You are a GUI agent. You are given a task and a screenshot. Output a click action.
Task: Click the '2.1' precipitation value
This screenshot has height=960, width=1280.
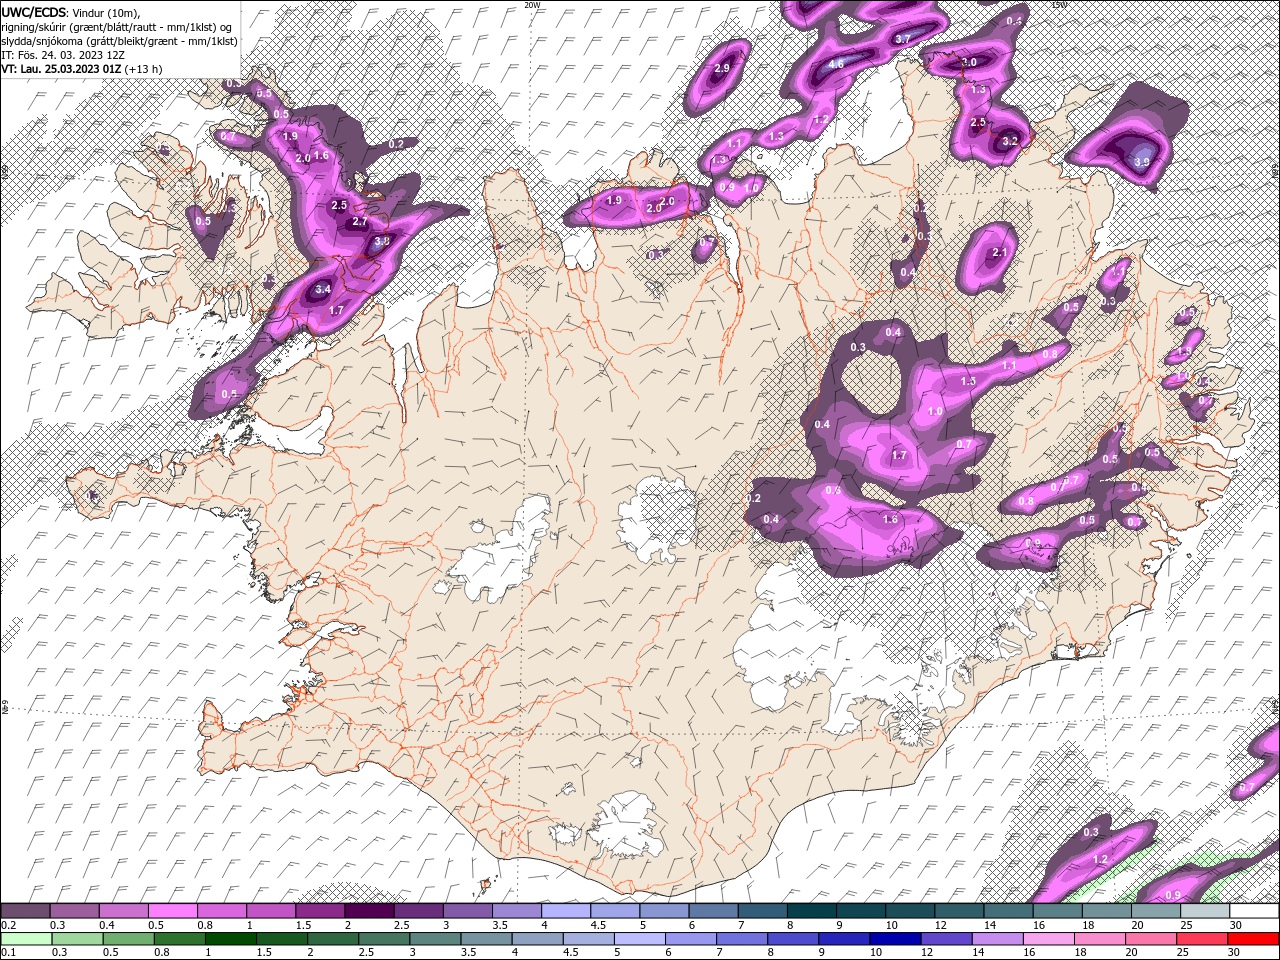[999, 253]
